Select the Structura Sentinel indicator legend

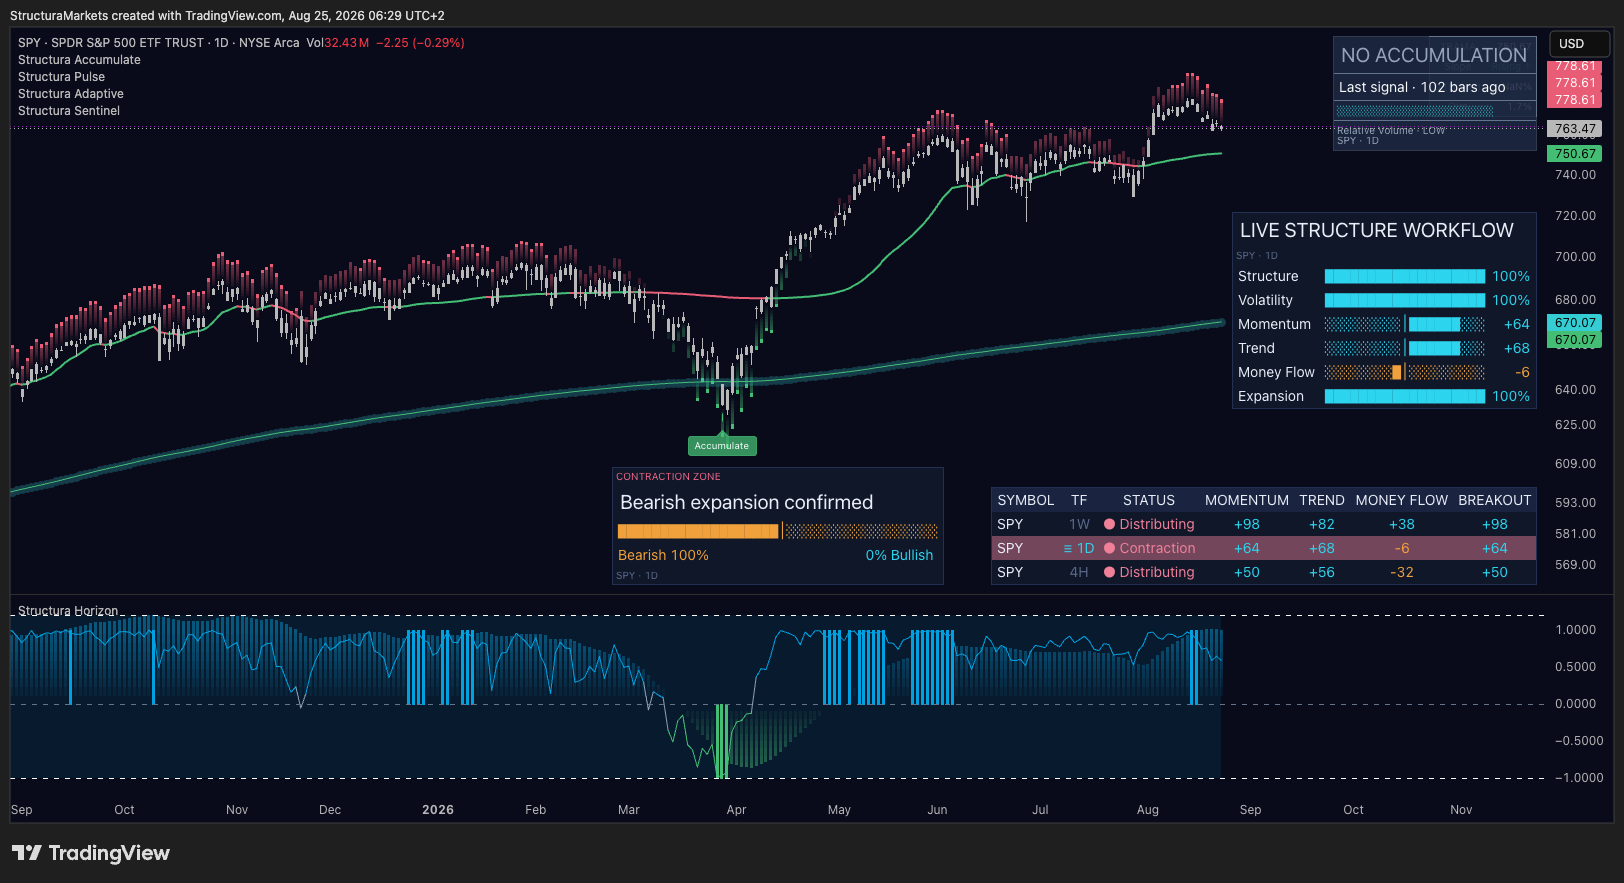coord(69,111)
